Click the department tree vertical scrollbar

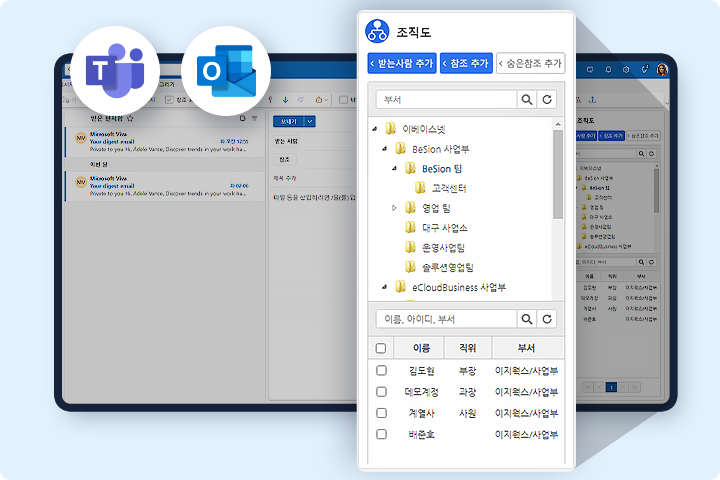tap(558, 175)
